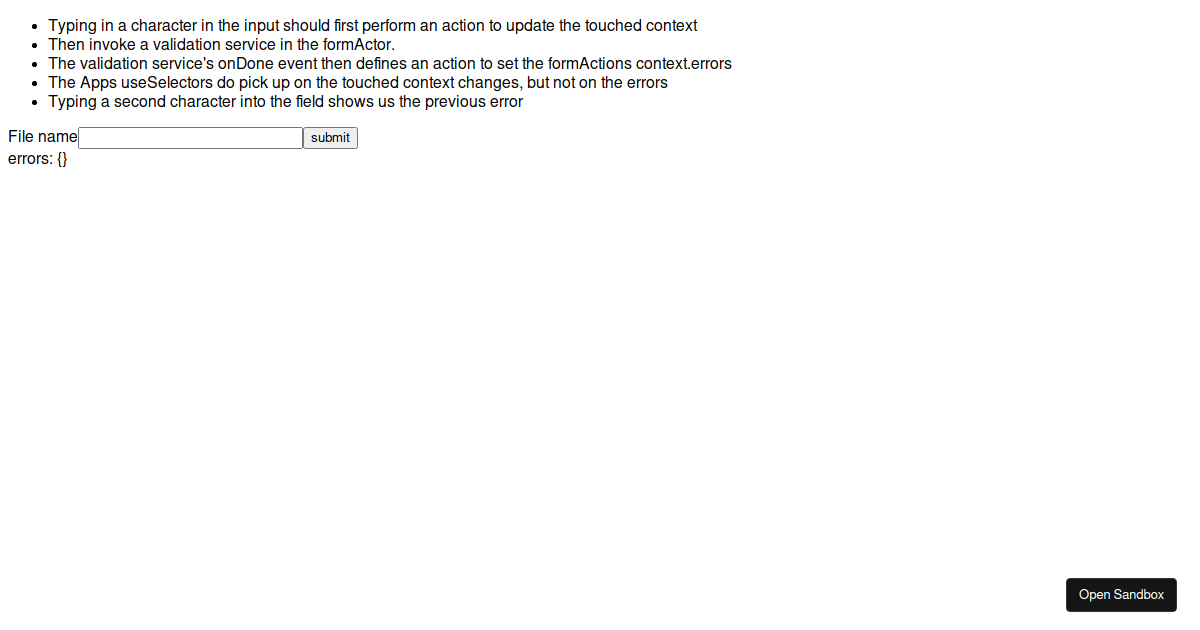Viewport: 1200px width, 630px height.
Task: Click the bullet about Apps useSelectors
Action: tap(358, 83)
